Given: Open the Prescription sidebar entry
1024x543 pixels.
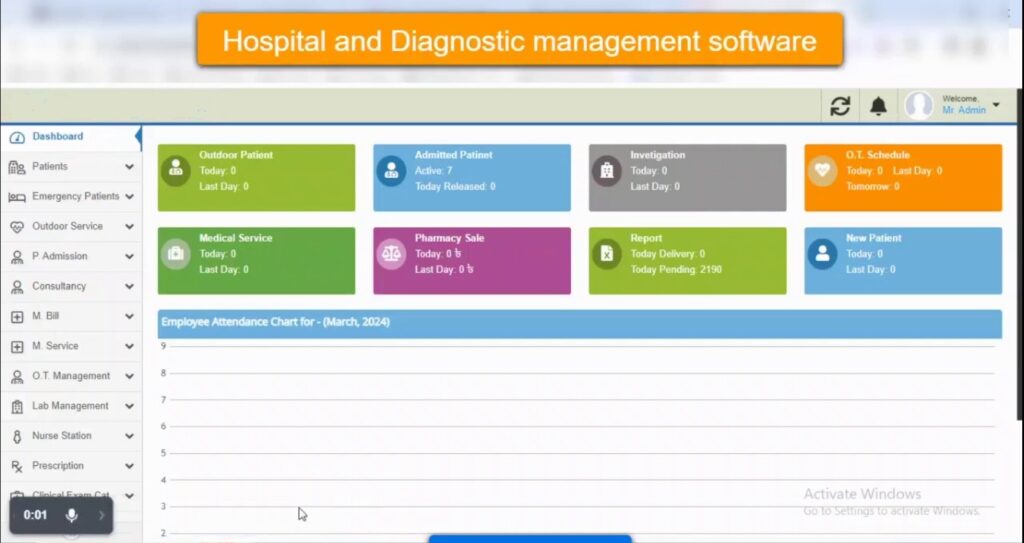Looking at the screenshot, I should pyautogui.click(x=60, y=466).
